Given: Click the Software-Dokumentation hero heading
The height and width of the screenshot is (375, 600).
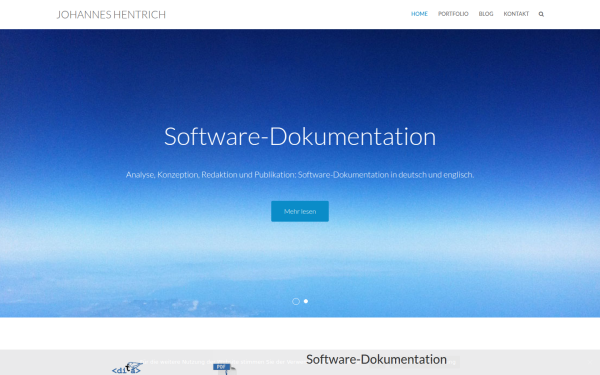Looking at the screenshot, I should pyautogui.click(x=300, y=136).
